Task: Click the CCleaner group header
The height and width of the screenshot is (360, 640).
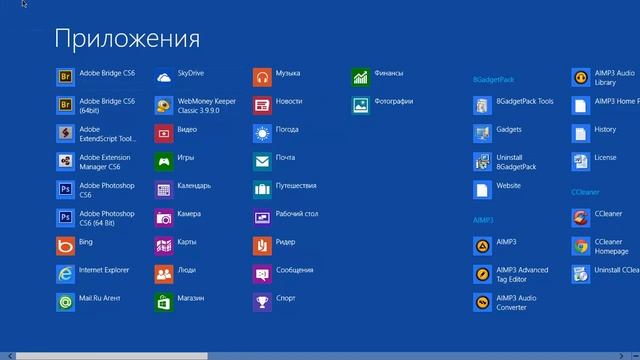Action: [585, 192]
